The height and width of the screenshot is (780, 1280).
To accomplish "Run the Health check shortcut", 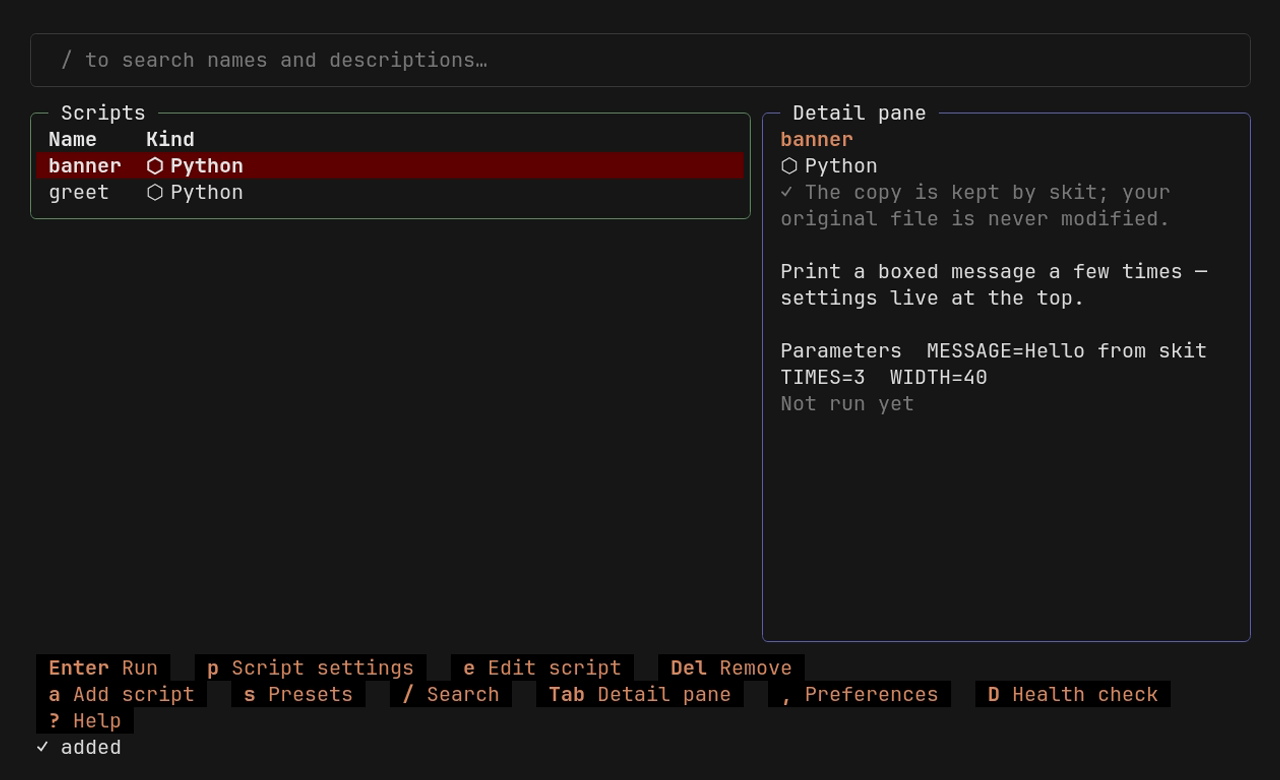I will [x=1073, y=694].
